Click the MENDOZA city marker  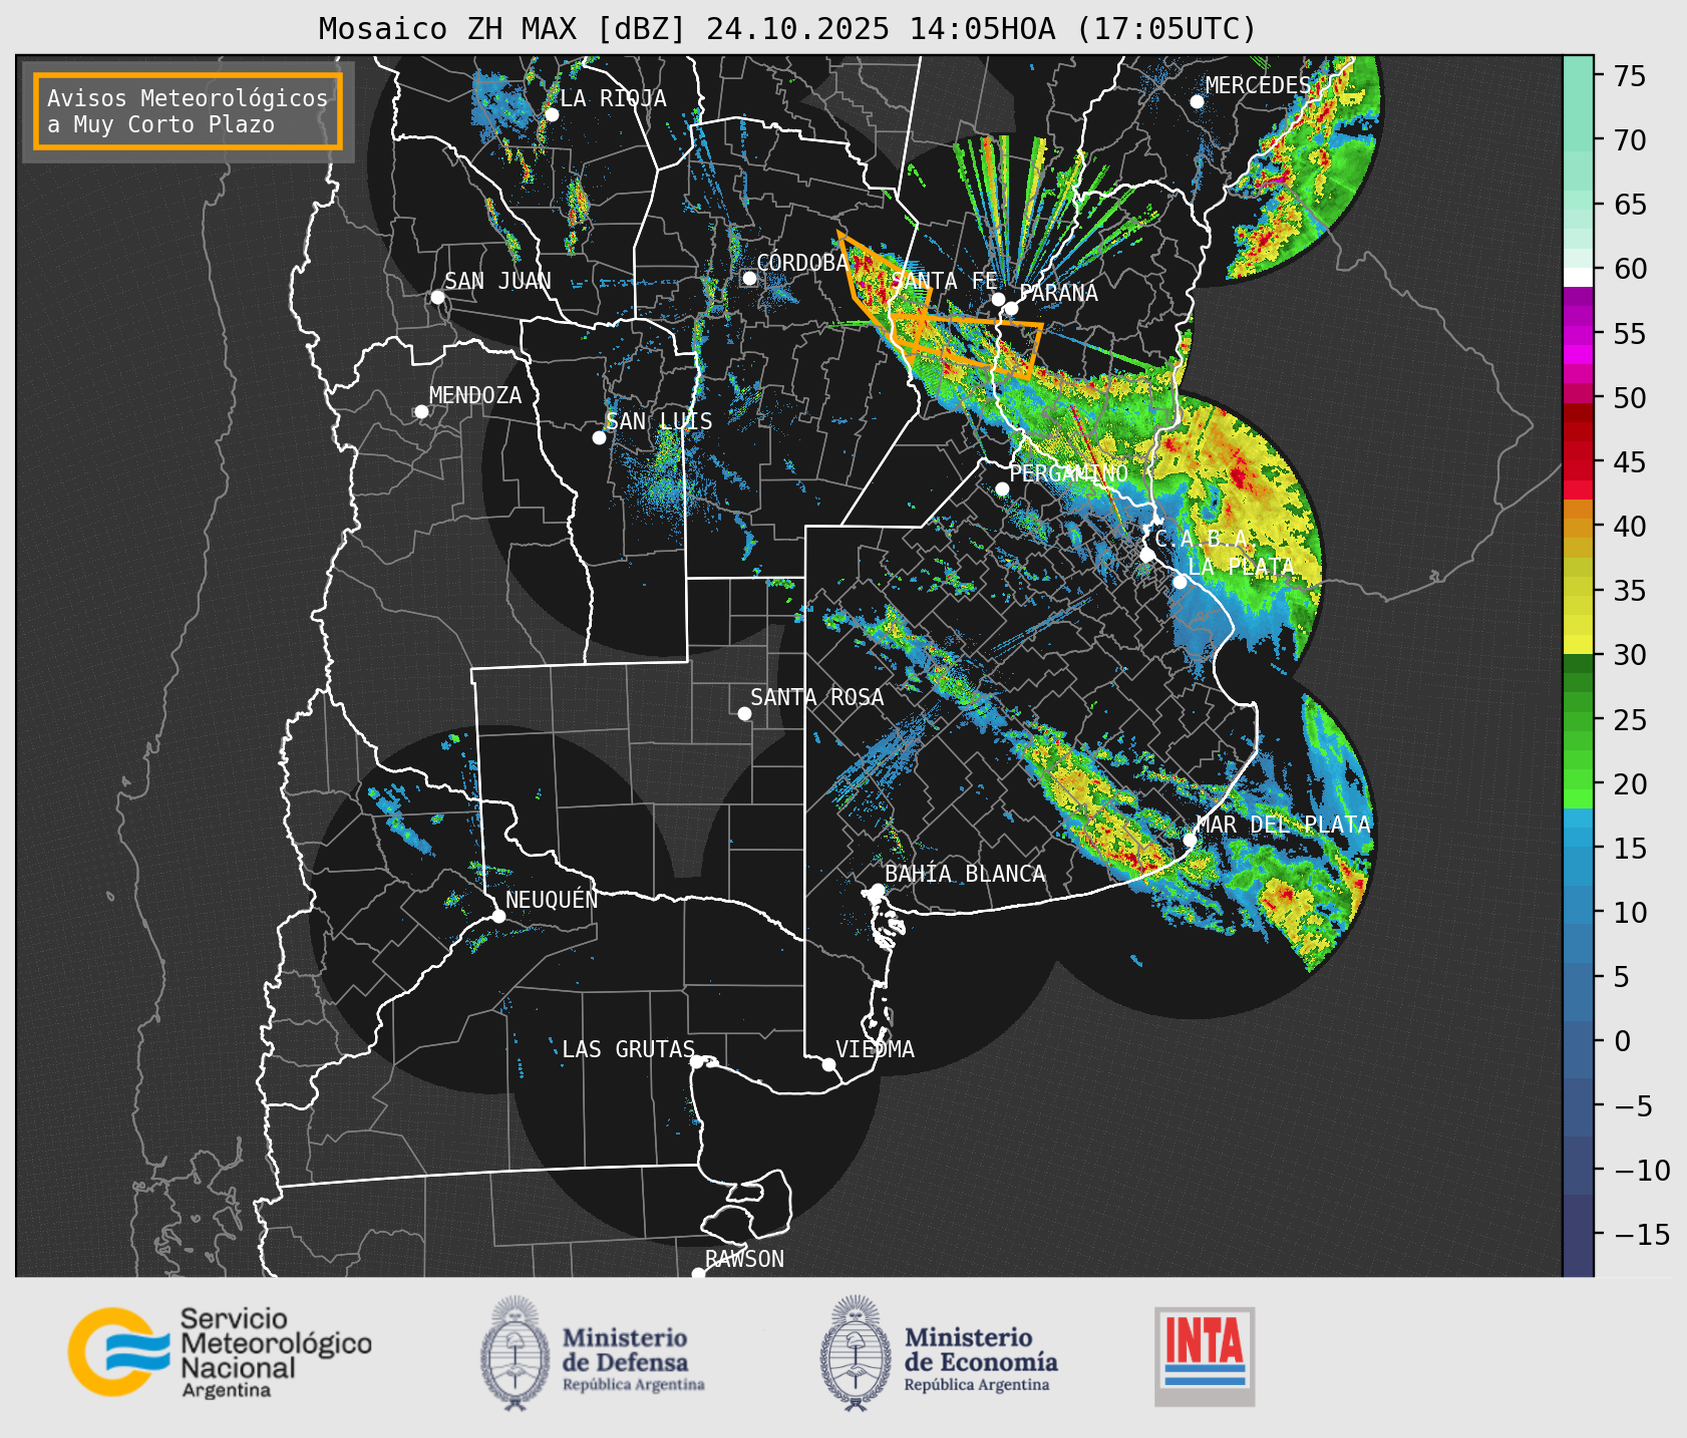coord(421,411)
